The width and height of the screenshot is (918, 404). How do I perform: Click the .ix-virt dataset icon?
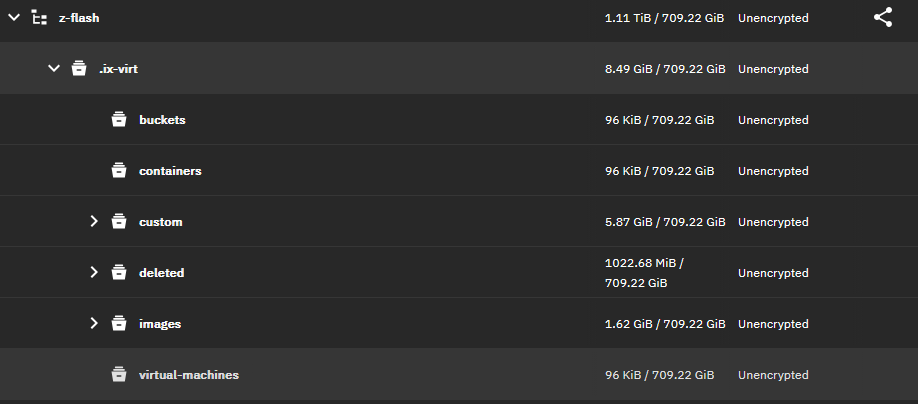point(78,69)
